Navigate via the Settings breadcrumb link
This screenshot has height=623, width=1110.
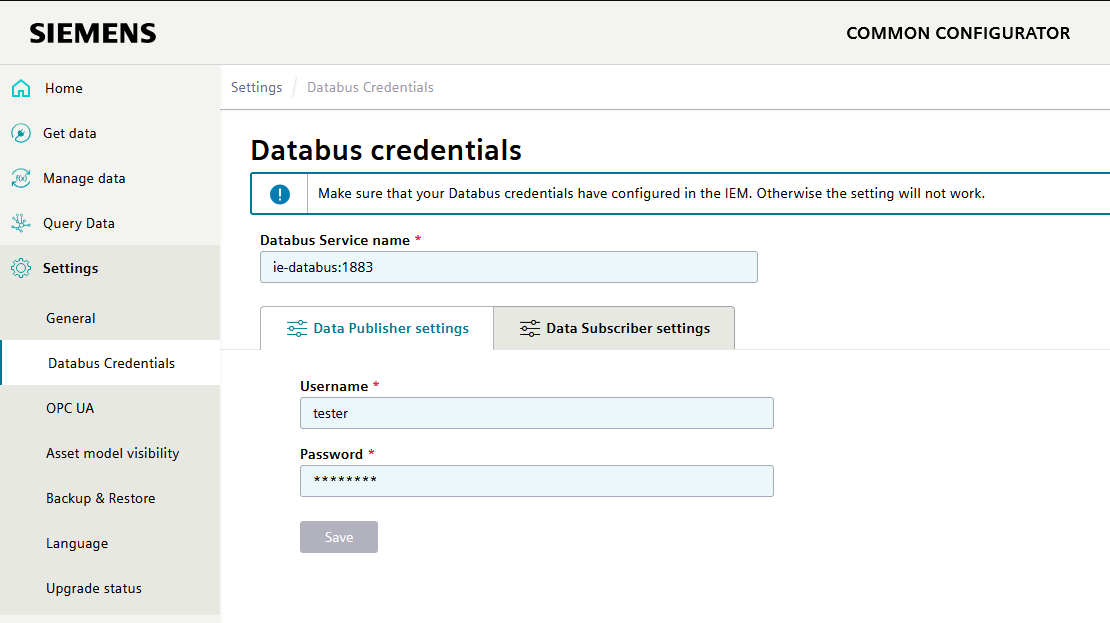click(256, 87)
